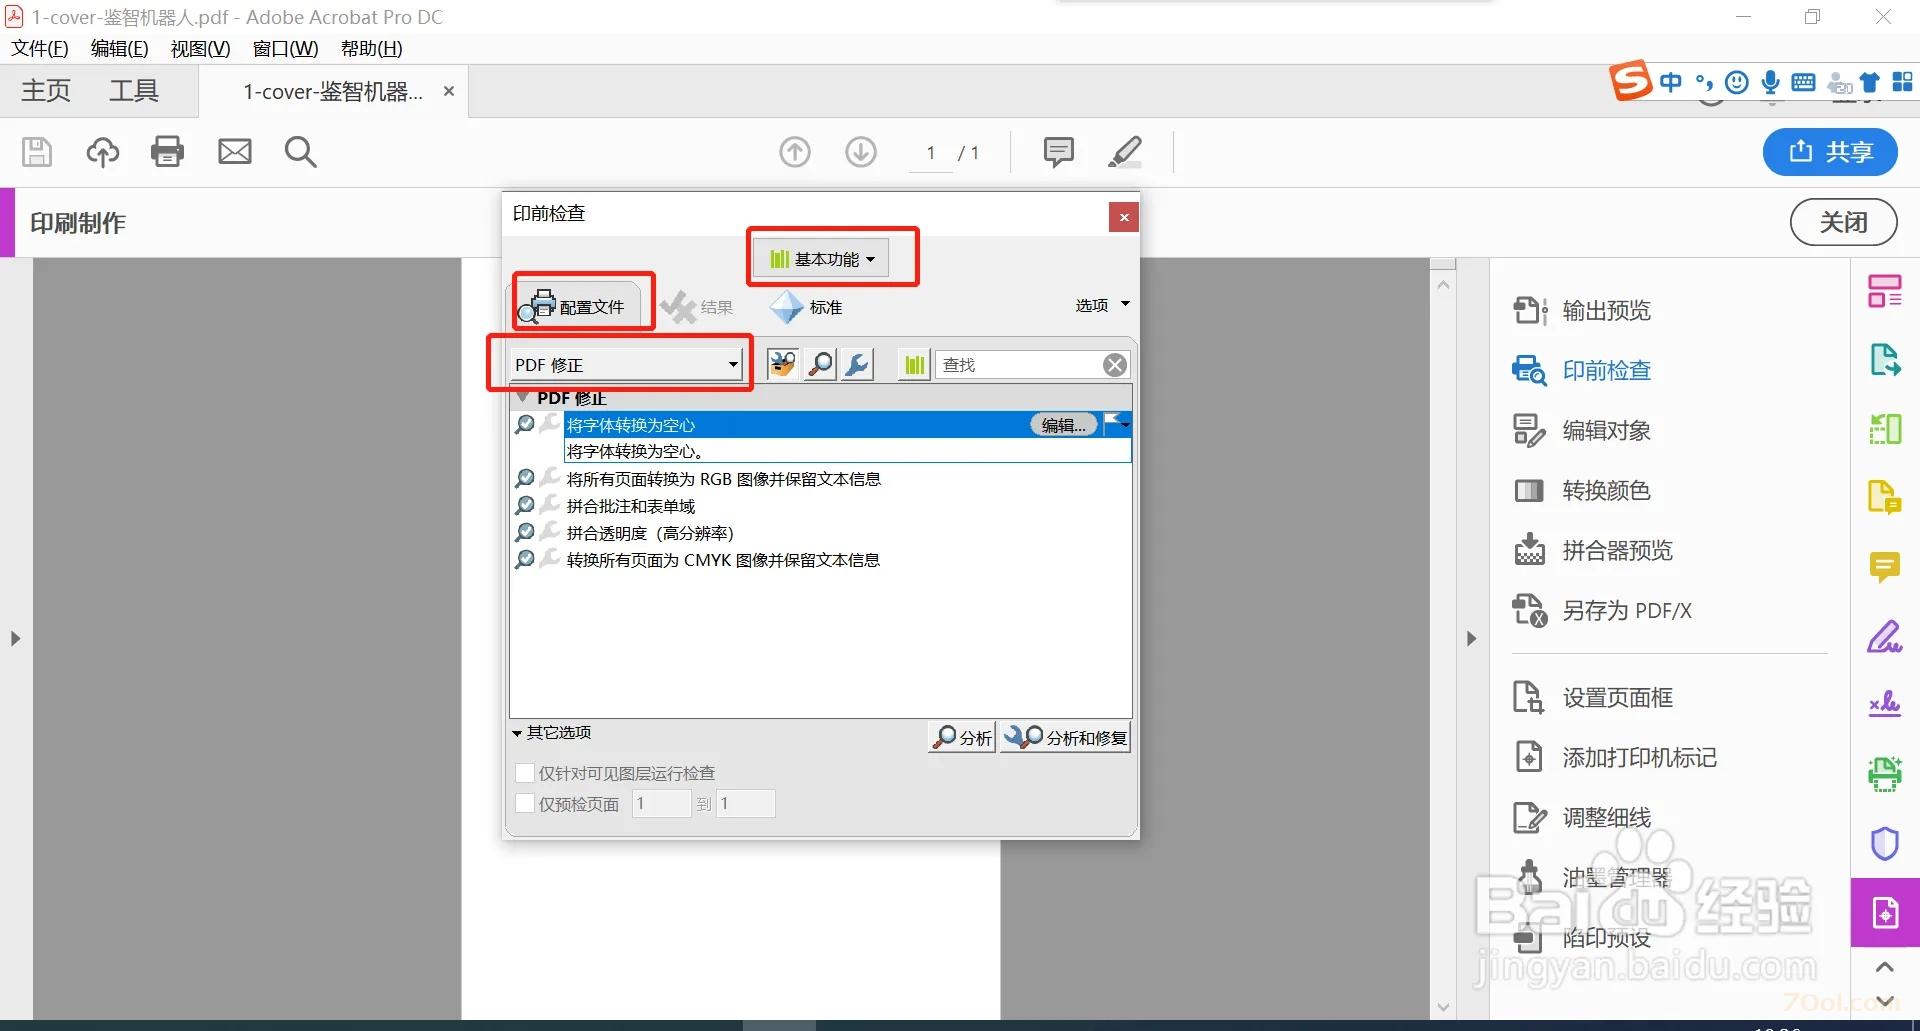This screenshot has height=1031, width=1920.
Task: Open the 选项 dropdown menu
Action: pyautogui.click(x=1102, y=305)
